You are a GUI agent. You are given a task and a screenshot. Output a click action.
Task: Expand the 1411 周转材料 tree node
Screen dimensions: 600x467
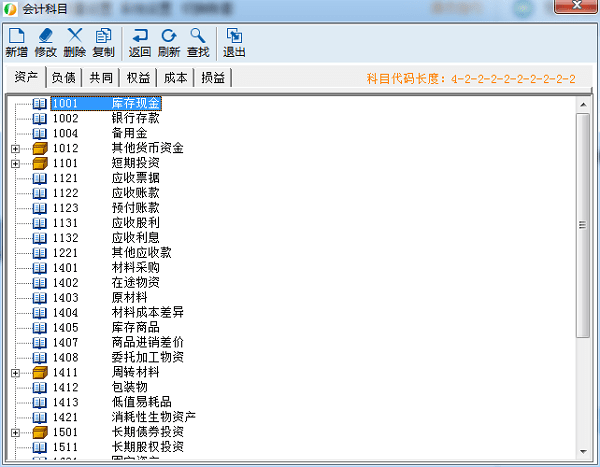point(15,373)
